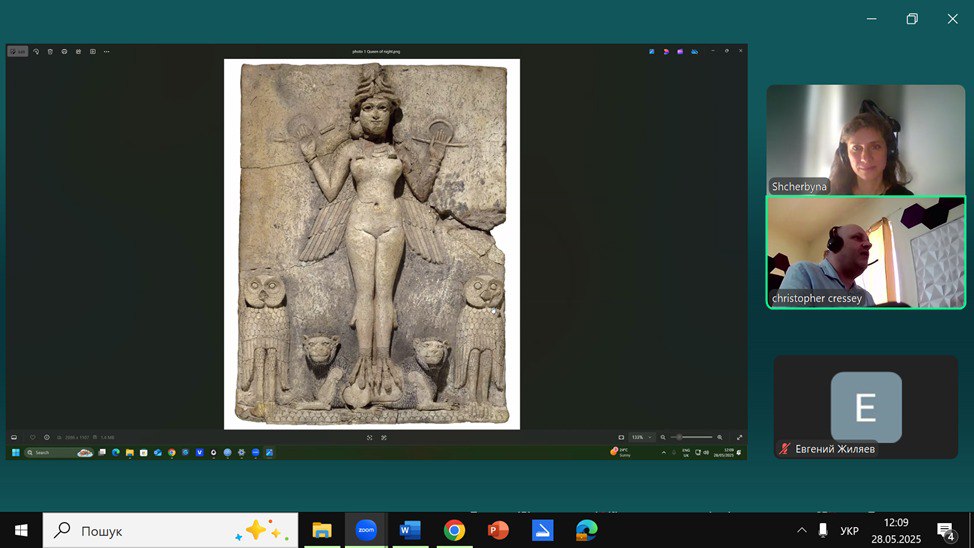Image resolution: width=974 pixels, height=548 pixels.
Task: Click the print icon in shared Photos toolbar
Action: (x=65, y=52)
